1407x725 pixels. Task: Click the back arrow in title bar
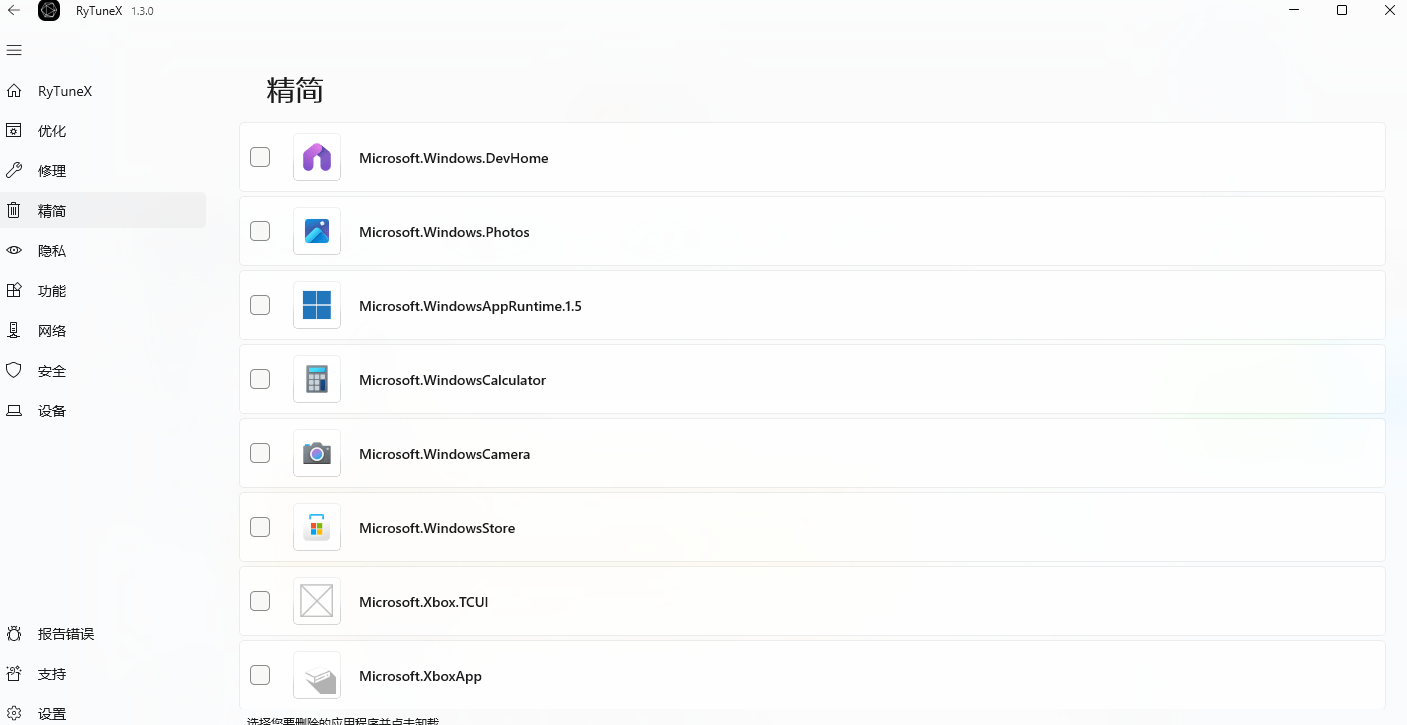[x=14, y=11]
